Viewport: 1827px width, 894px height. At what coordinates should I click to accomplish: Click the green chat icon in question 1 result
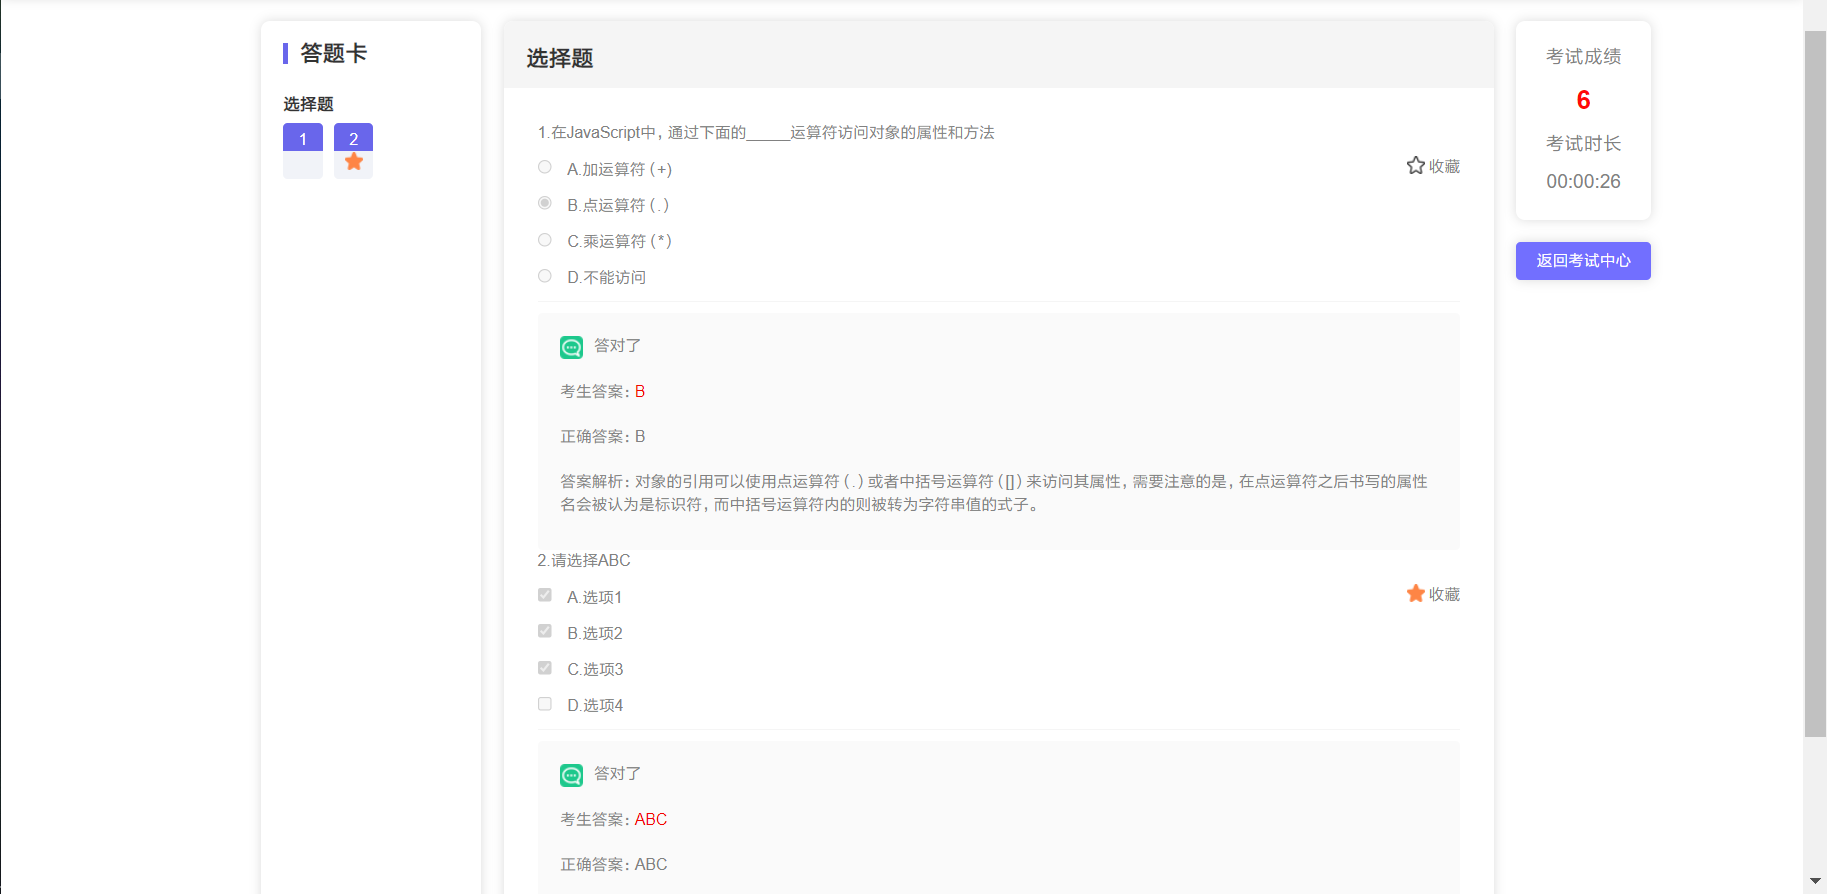pyautogui.click(x=571, y=347)
